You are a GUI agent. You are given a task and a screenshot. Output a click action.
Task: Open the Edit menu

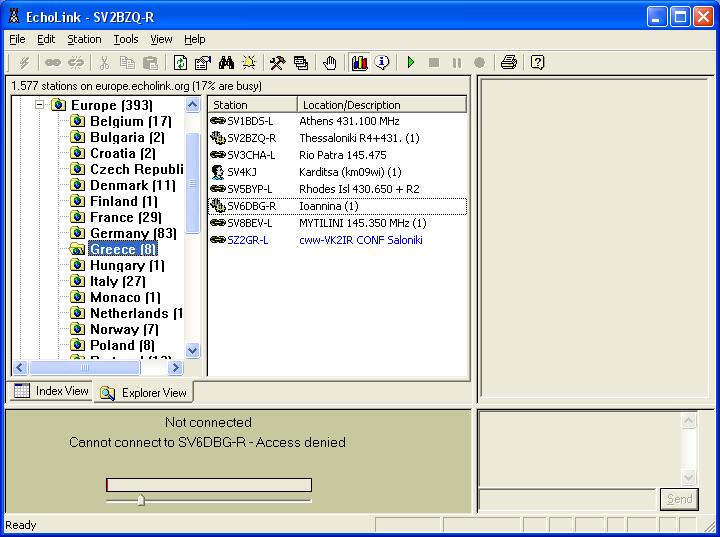pos(46,40)
